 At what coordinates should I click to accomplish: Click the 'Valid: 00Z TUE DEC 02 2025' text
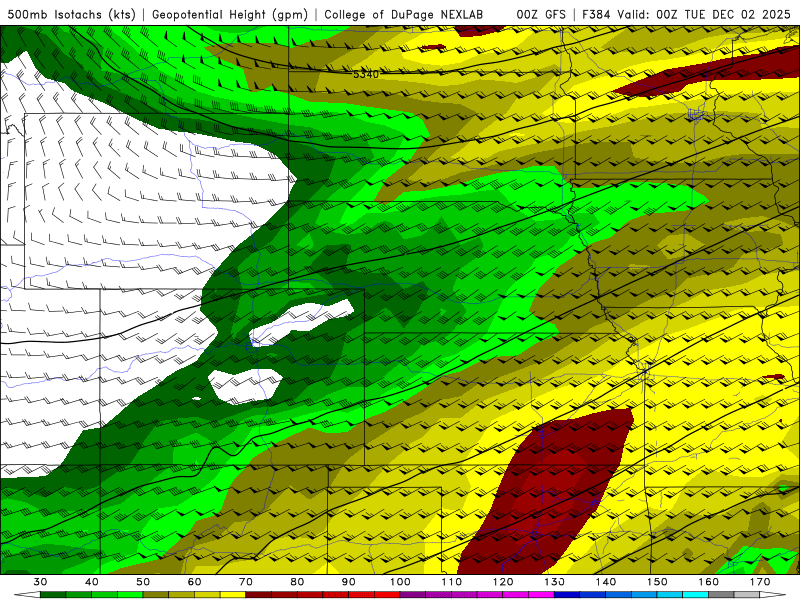point(704,14)
